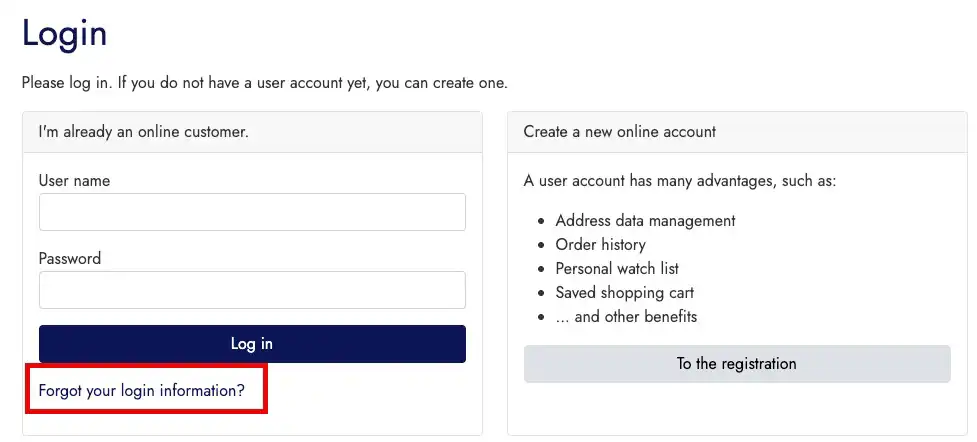Viewport: 977px width, 442px height.
Task: Click the Personal watch list item
Action: [x=619, y=269]
